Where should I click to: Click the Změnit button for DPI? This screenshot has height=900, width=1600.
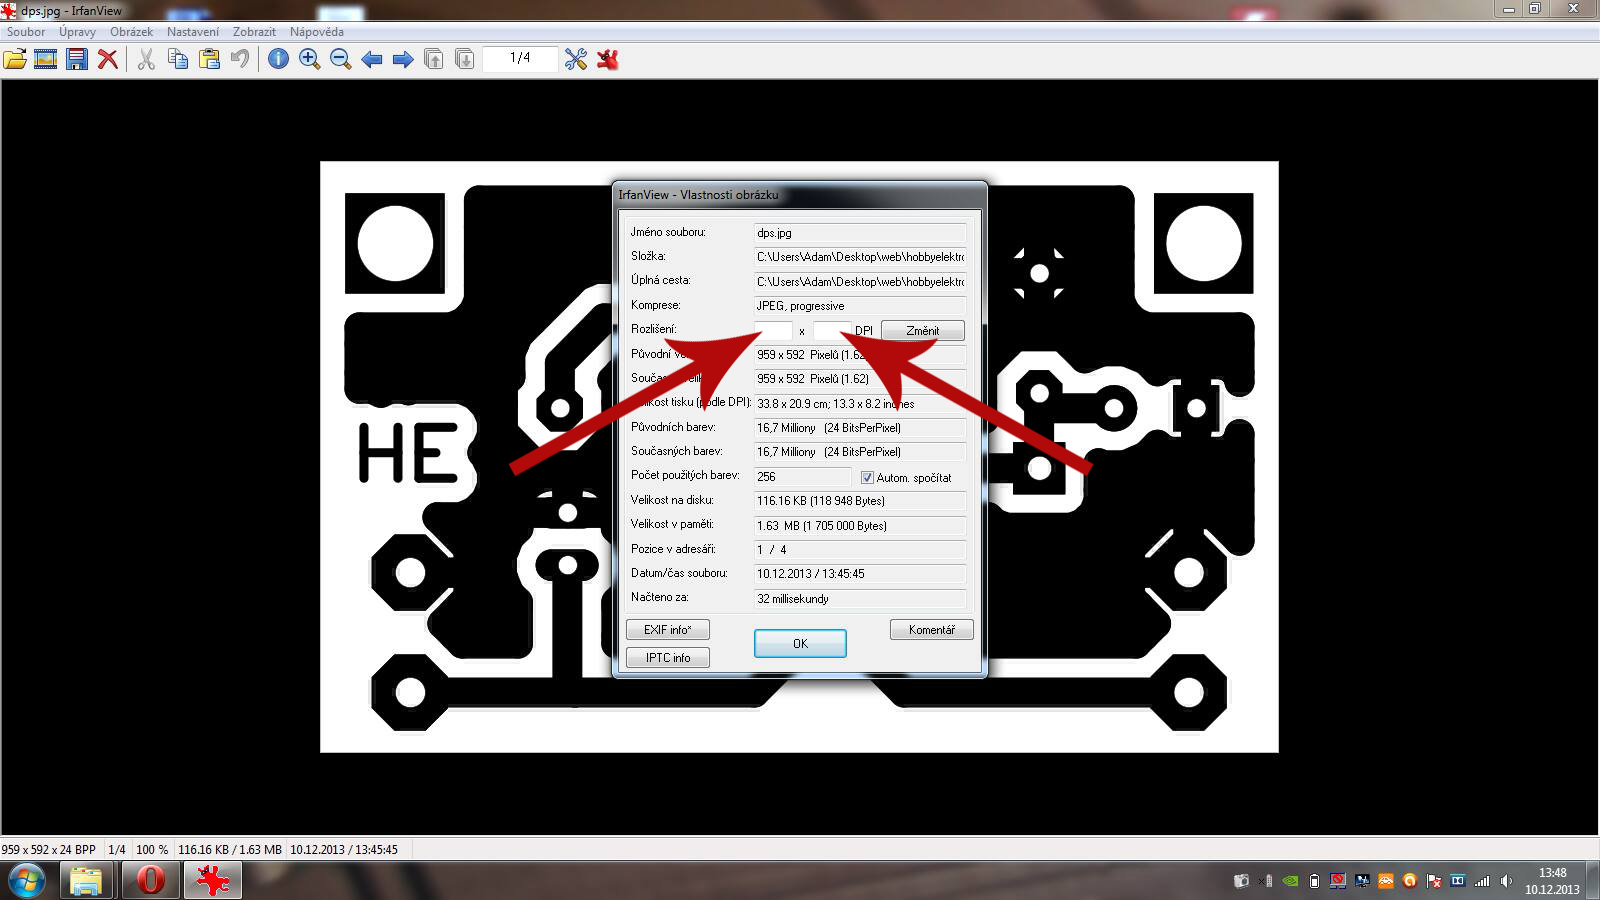922,330
